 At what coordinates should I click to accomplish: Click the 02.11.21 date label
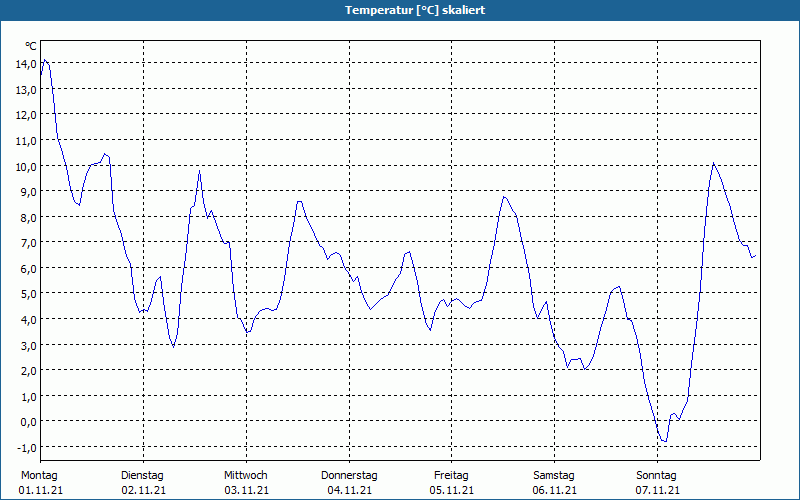(144, 490)
